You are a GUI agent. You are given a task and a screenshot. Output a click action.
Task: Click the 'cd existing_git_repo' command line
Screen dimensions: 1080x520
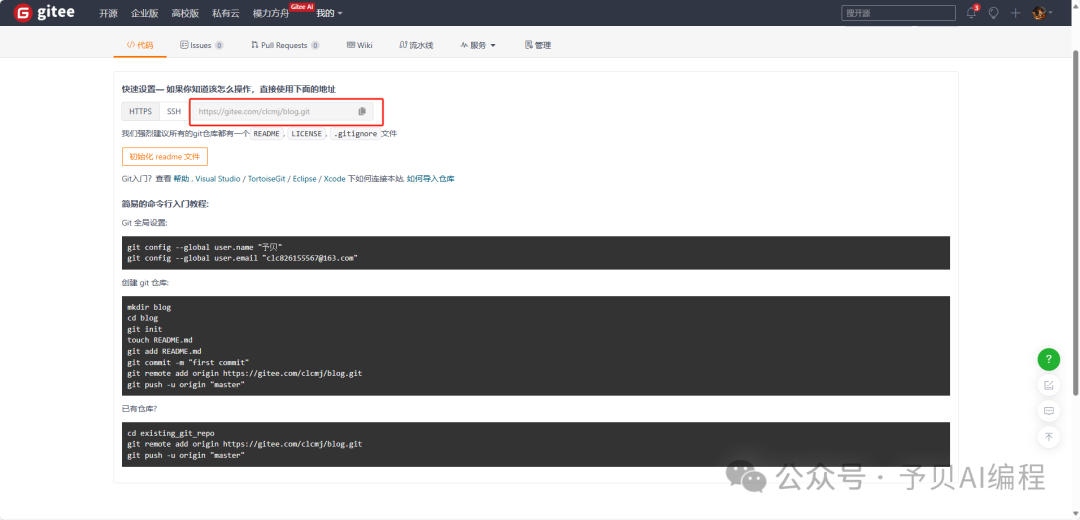tap(171, 434)
